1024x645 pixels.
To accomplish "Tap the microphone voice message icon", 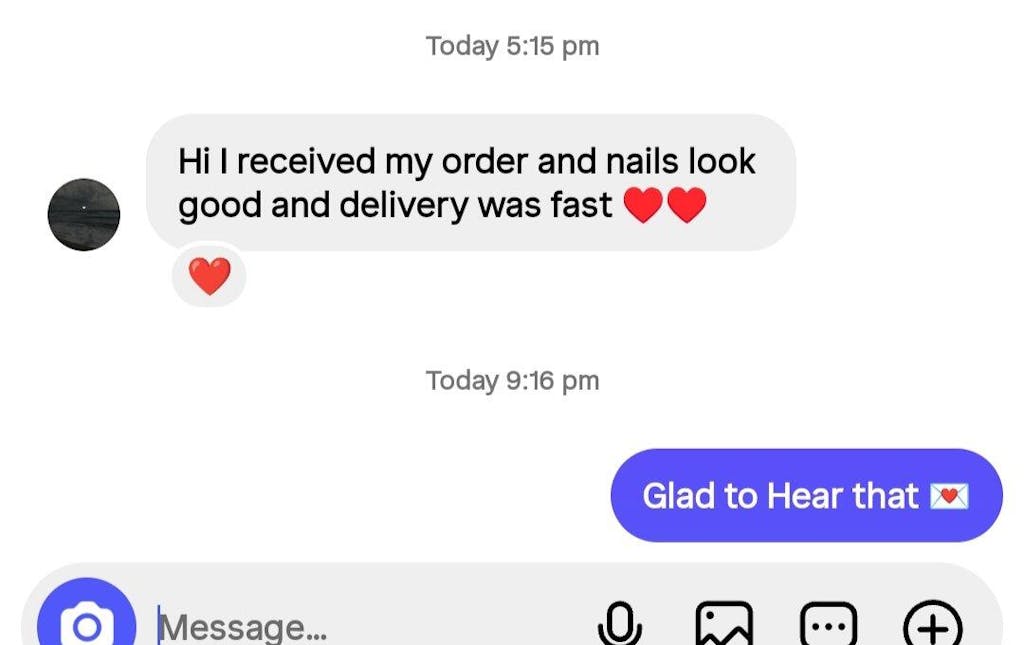I will [x=620, y=623].
